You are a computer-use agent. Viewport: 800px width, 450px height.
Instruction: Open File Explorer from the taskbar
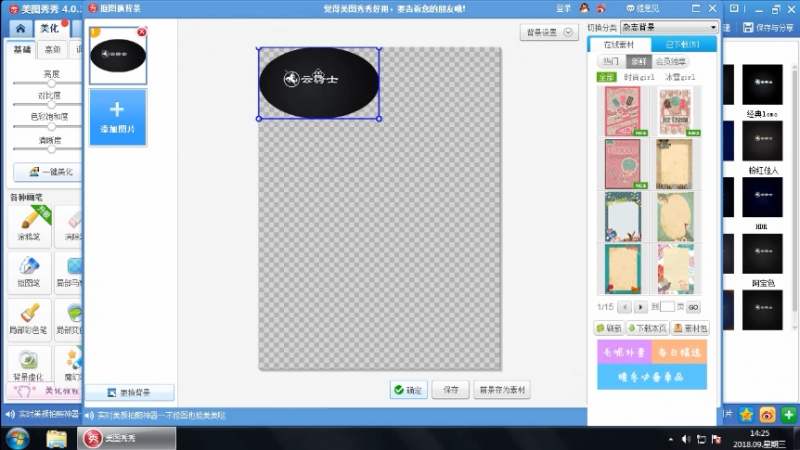tap(56, 438)
